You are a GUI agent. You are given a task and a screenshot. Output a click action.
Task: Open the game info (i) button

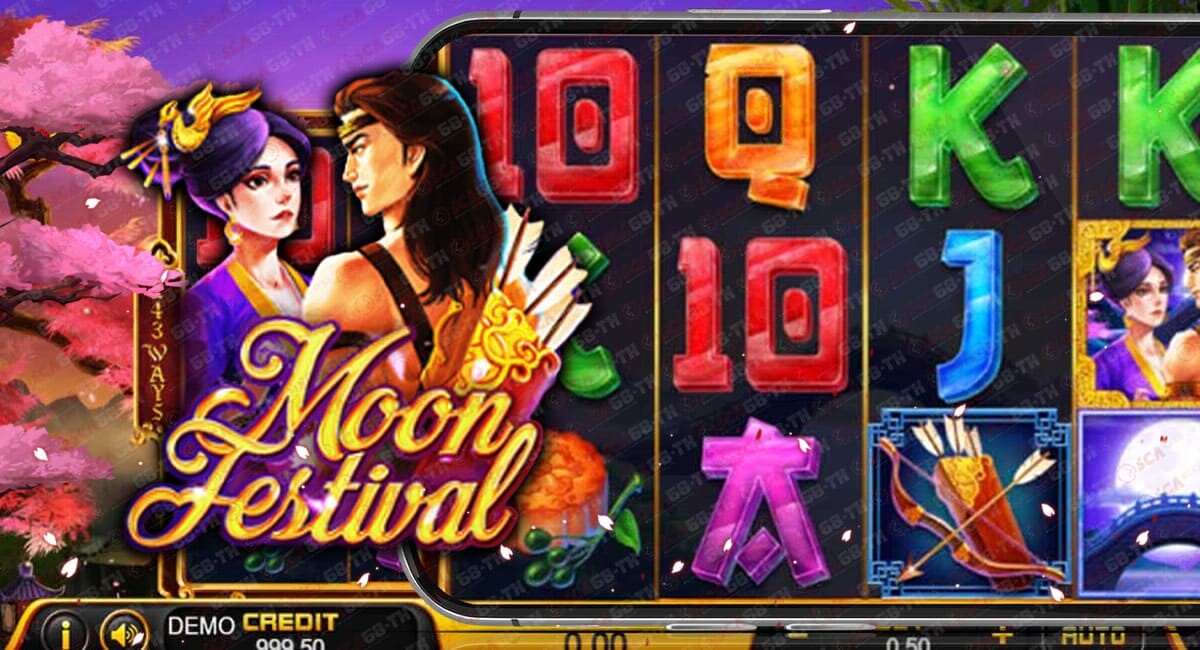(x=64, y=632)
